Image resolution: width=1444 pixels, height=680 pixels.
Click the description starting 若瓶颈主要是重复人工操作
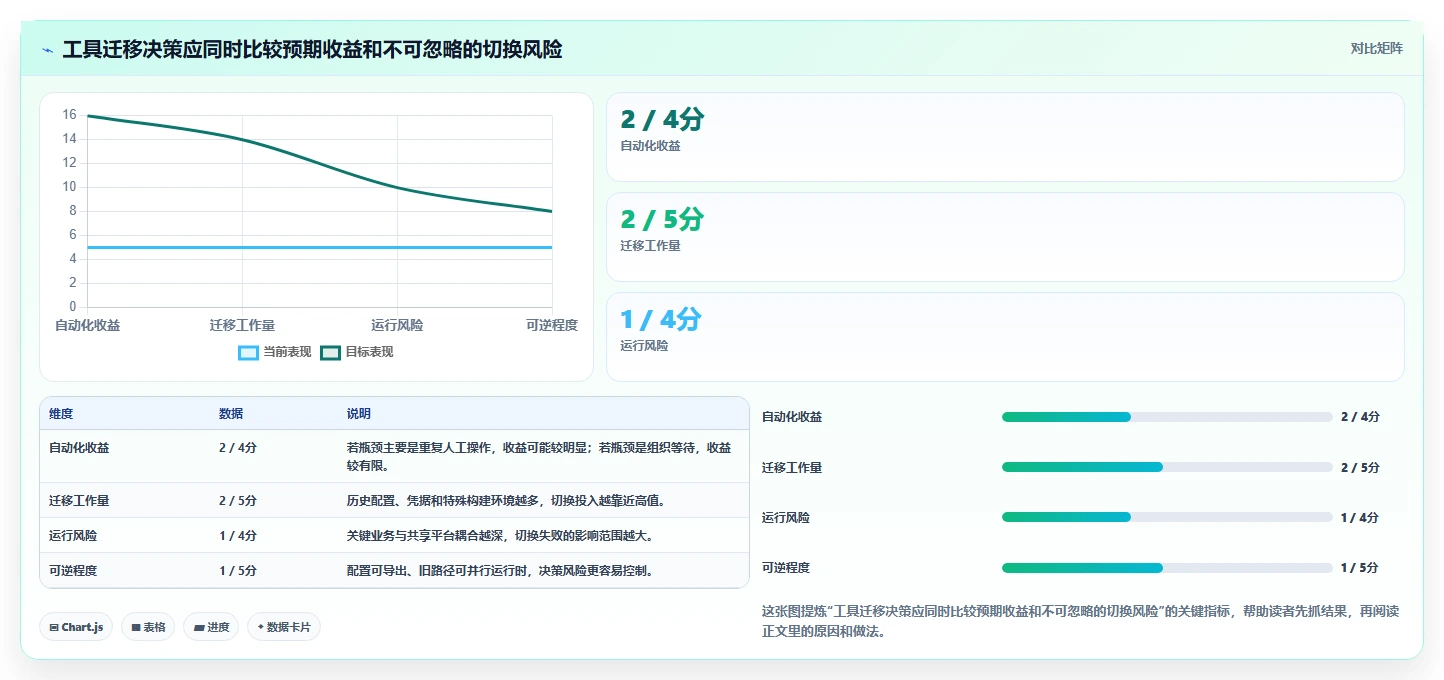point(539,457)
